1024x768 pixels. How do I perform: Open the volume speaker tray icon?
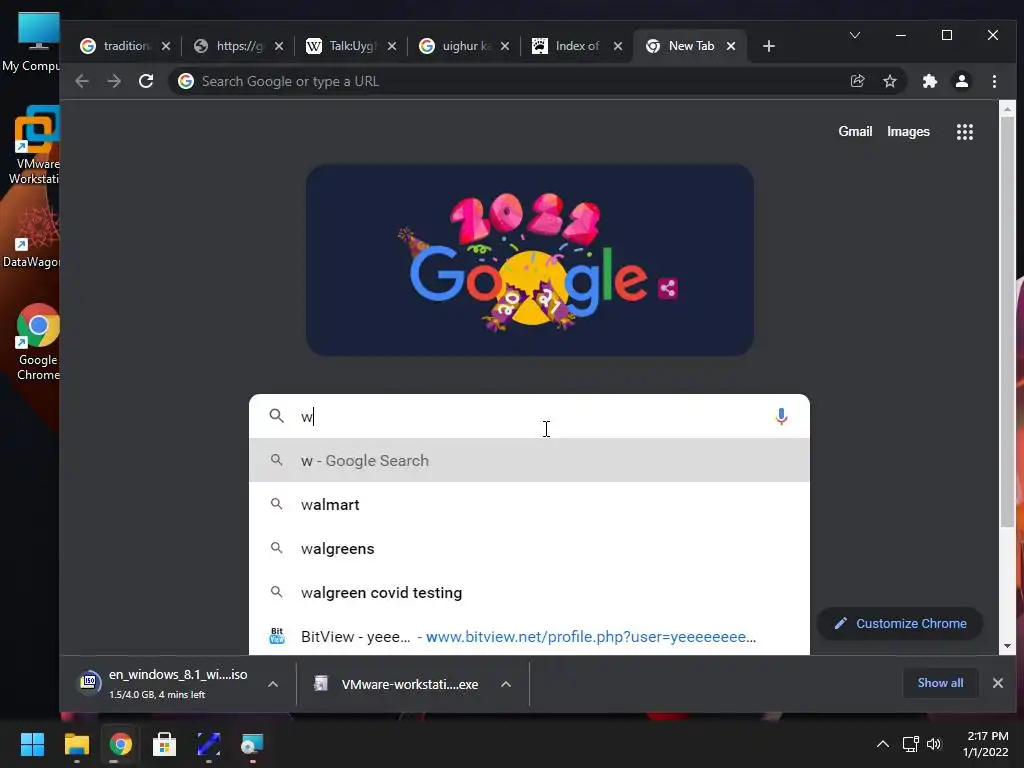pyautogui.click(x=934, y=744)
